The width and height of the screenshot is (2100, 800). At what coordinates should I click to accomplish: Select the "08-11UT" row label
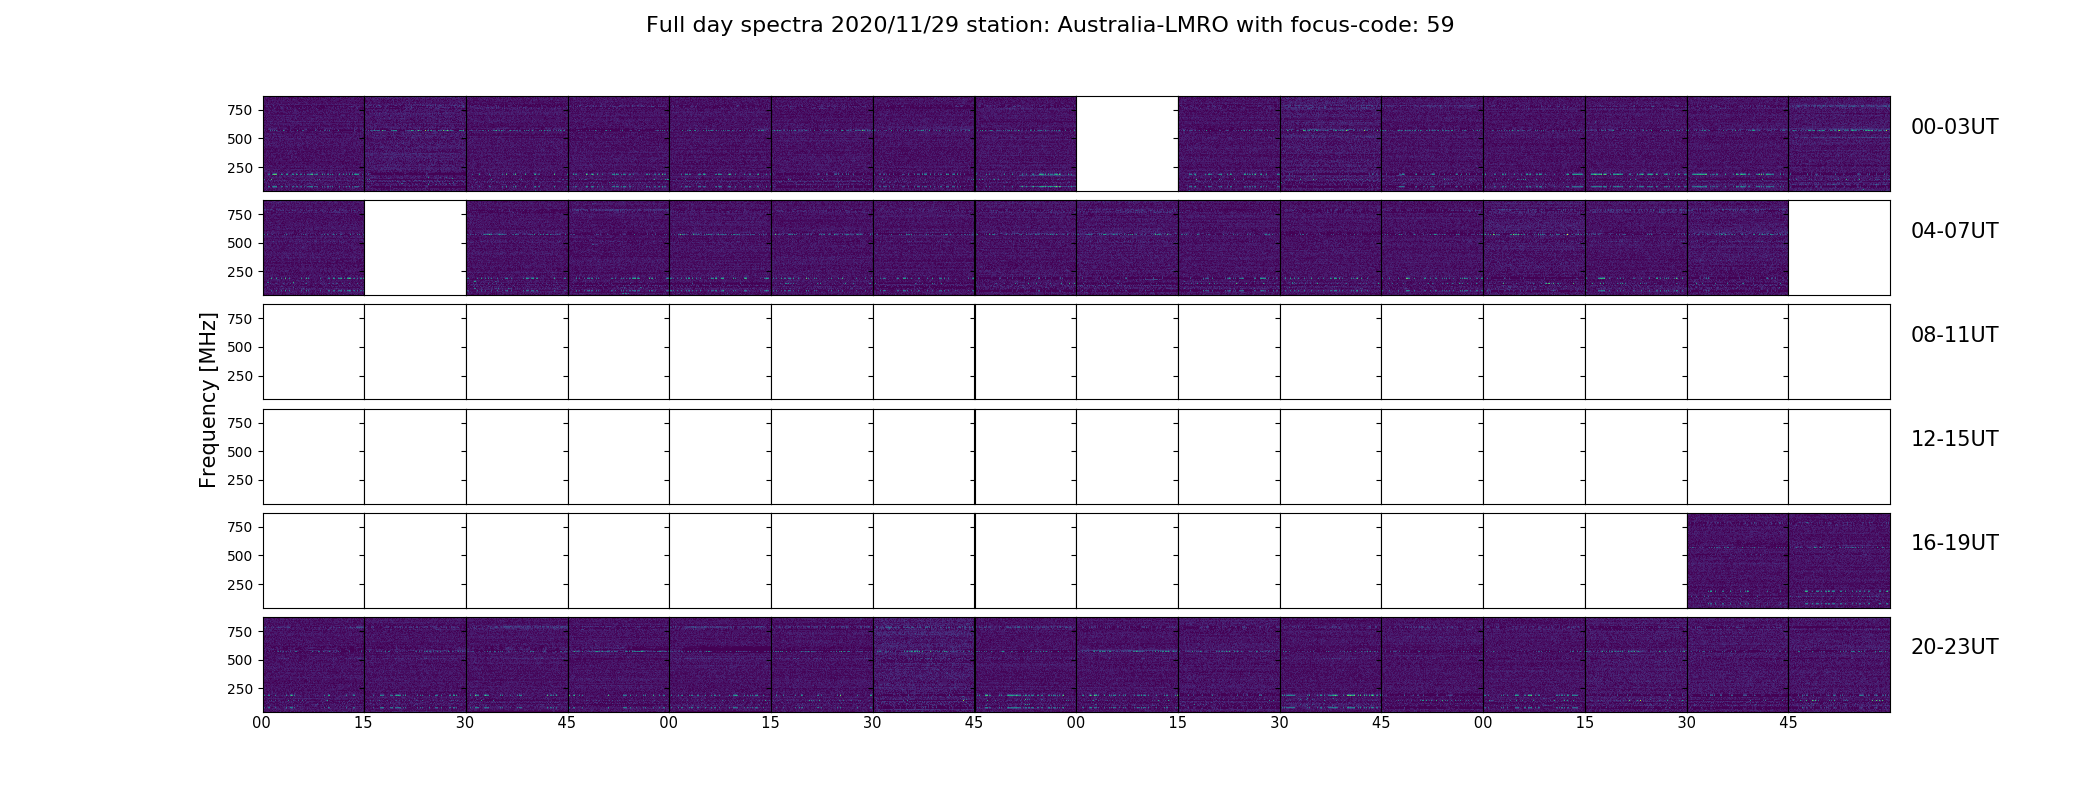pyautogui.click(x=1954, y=335)
